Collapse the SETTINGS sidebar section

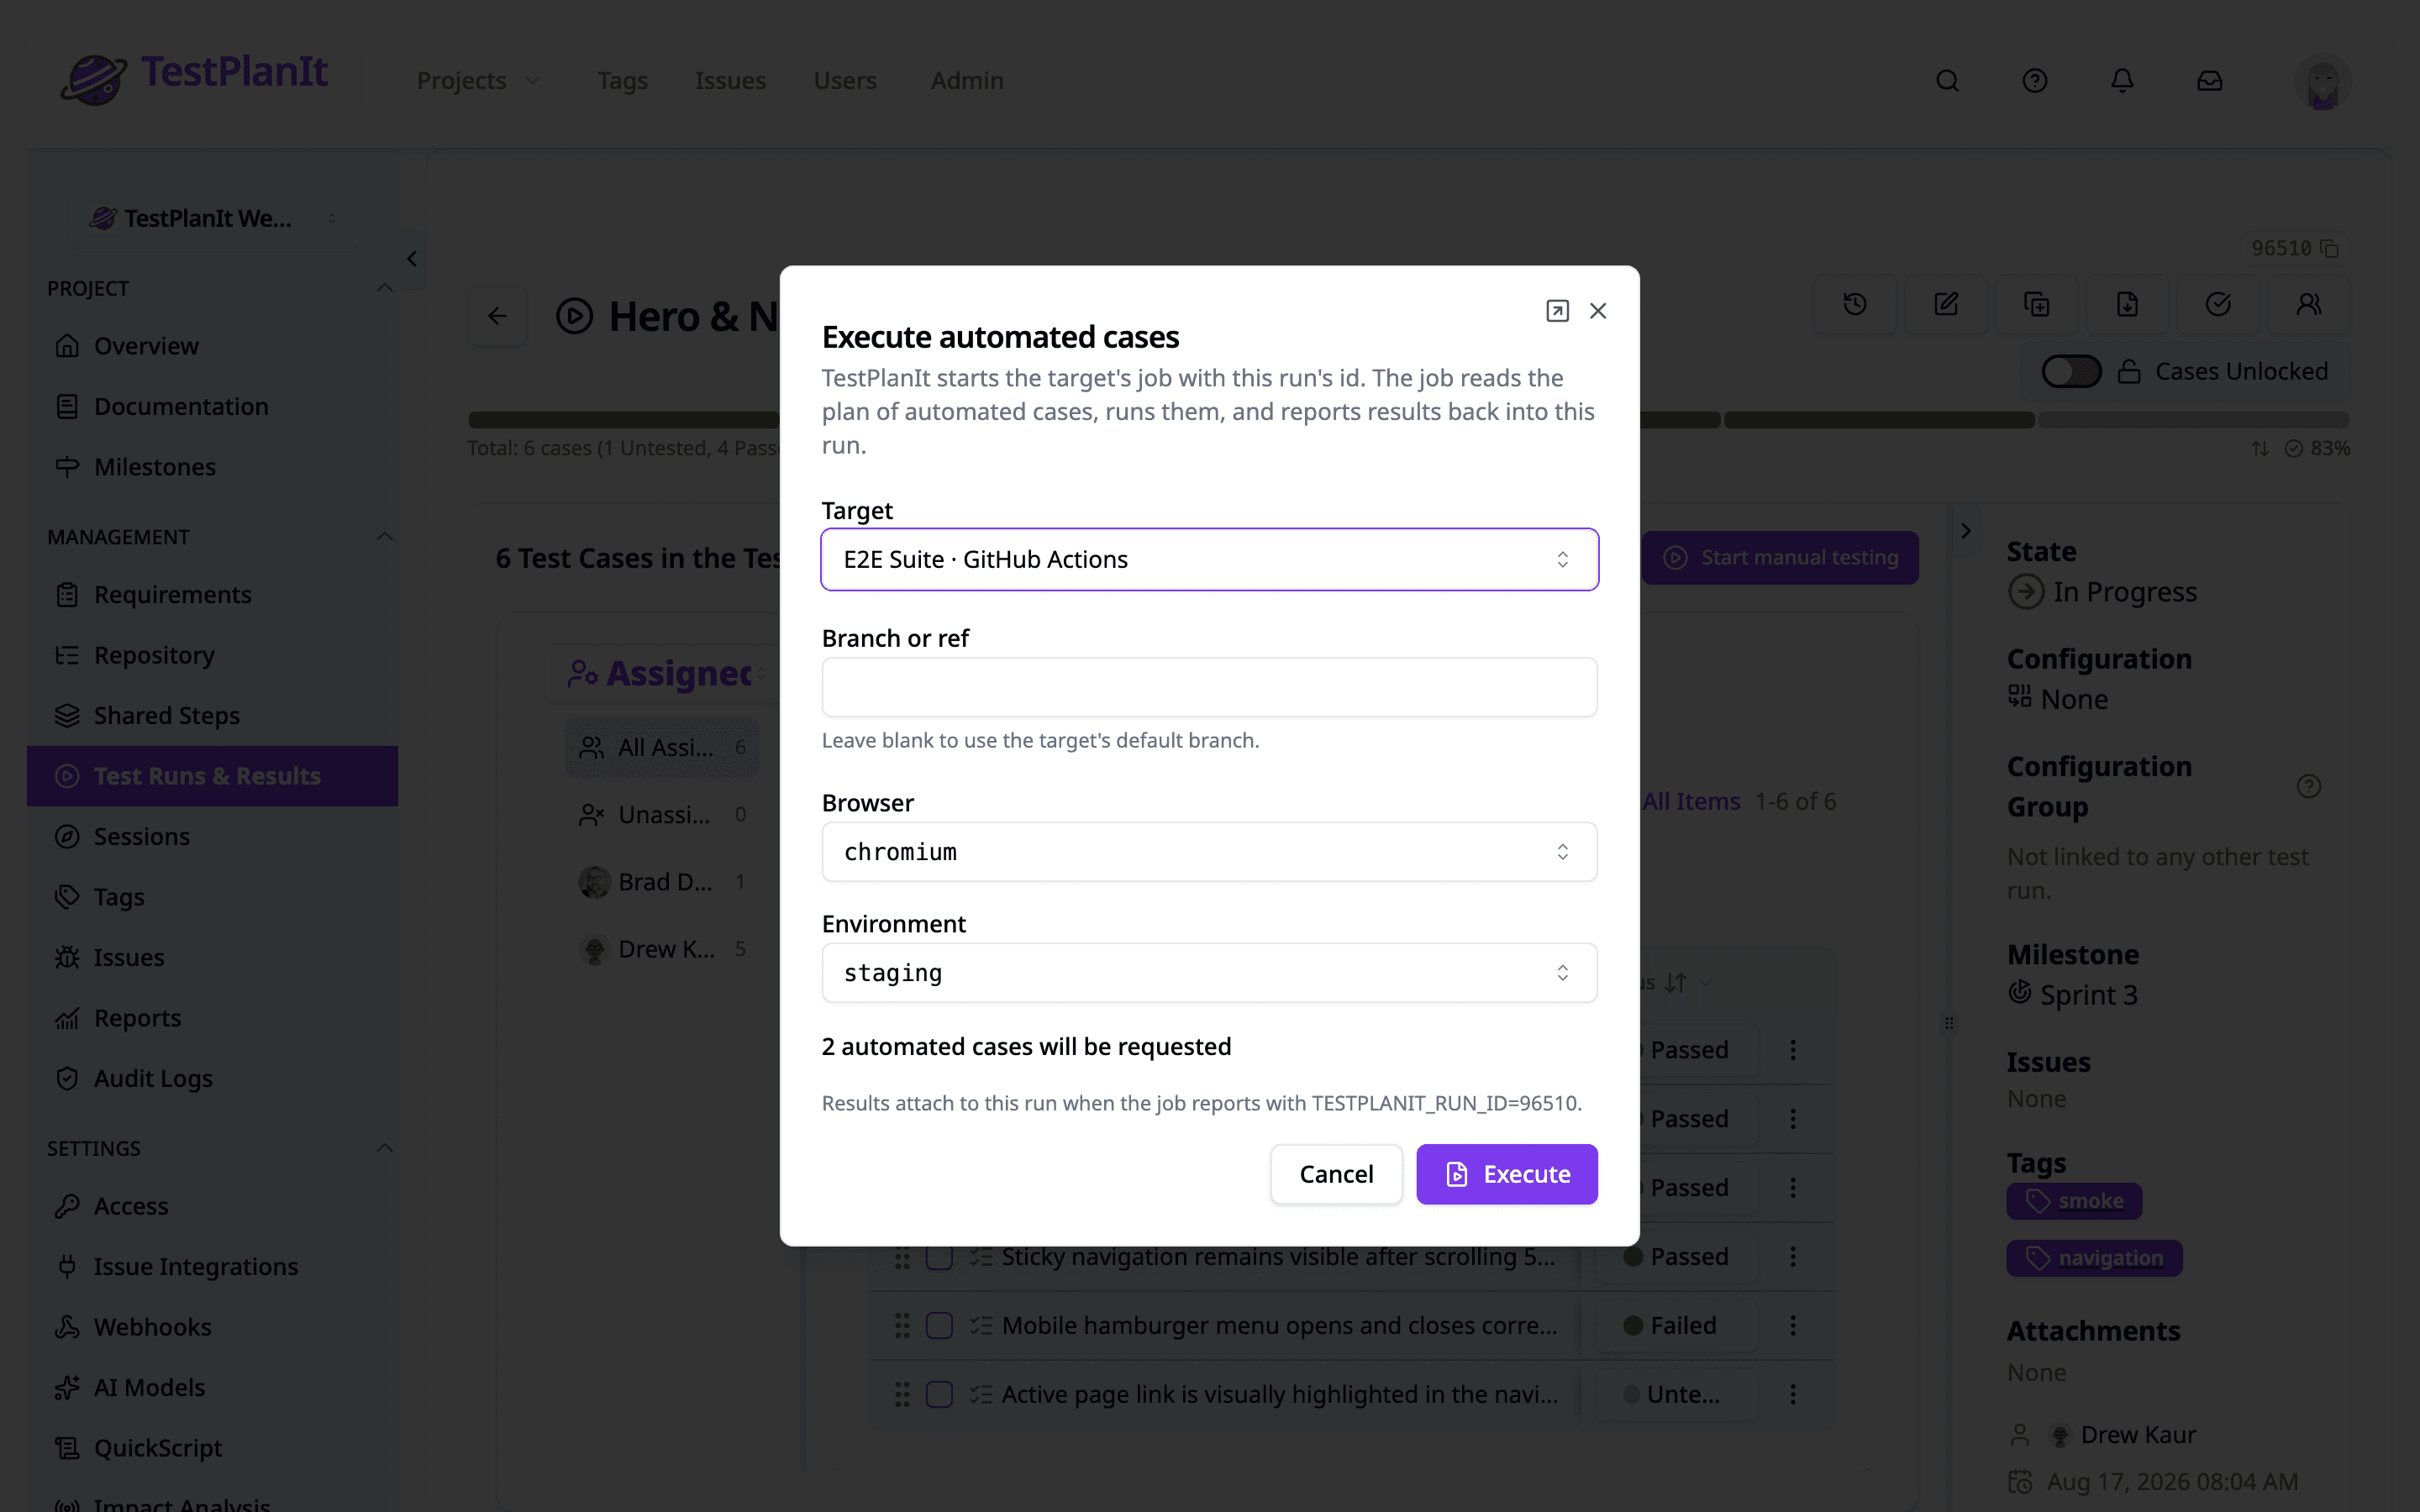click(384, 1148)
